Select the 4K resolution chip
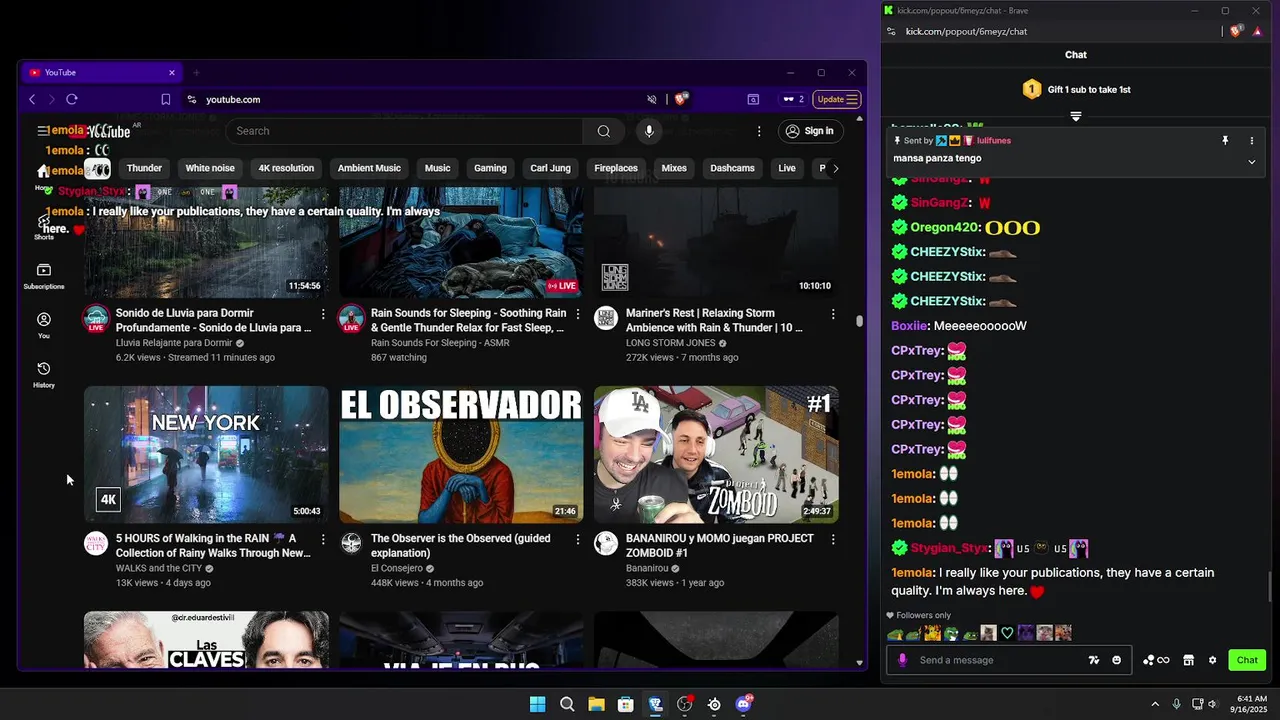This screenshot has width=1280, height=720. (286, 168)
